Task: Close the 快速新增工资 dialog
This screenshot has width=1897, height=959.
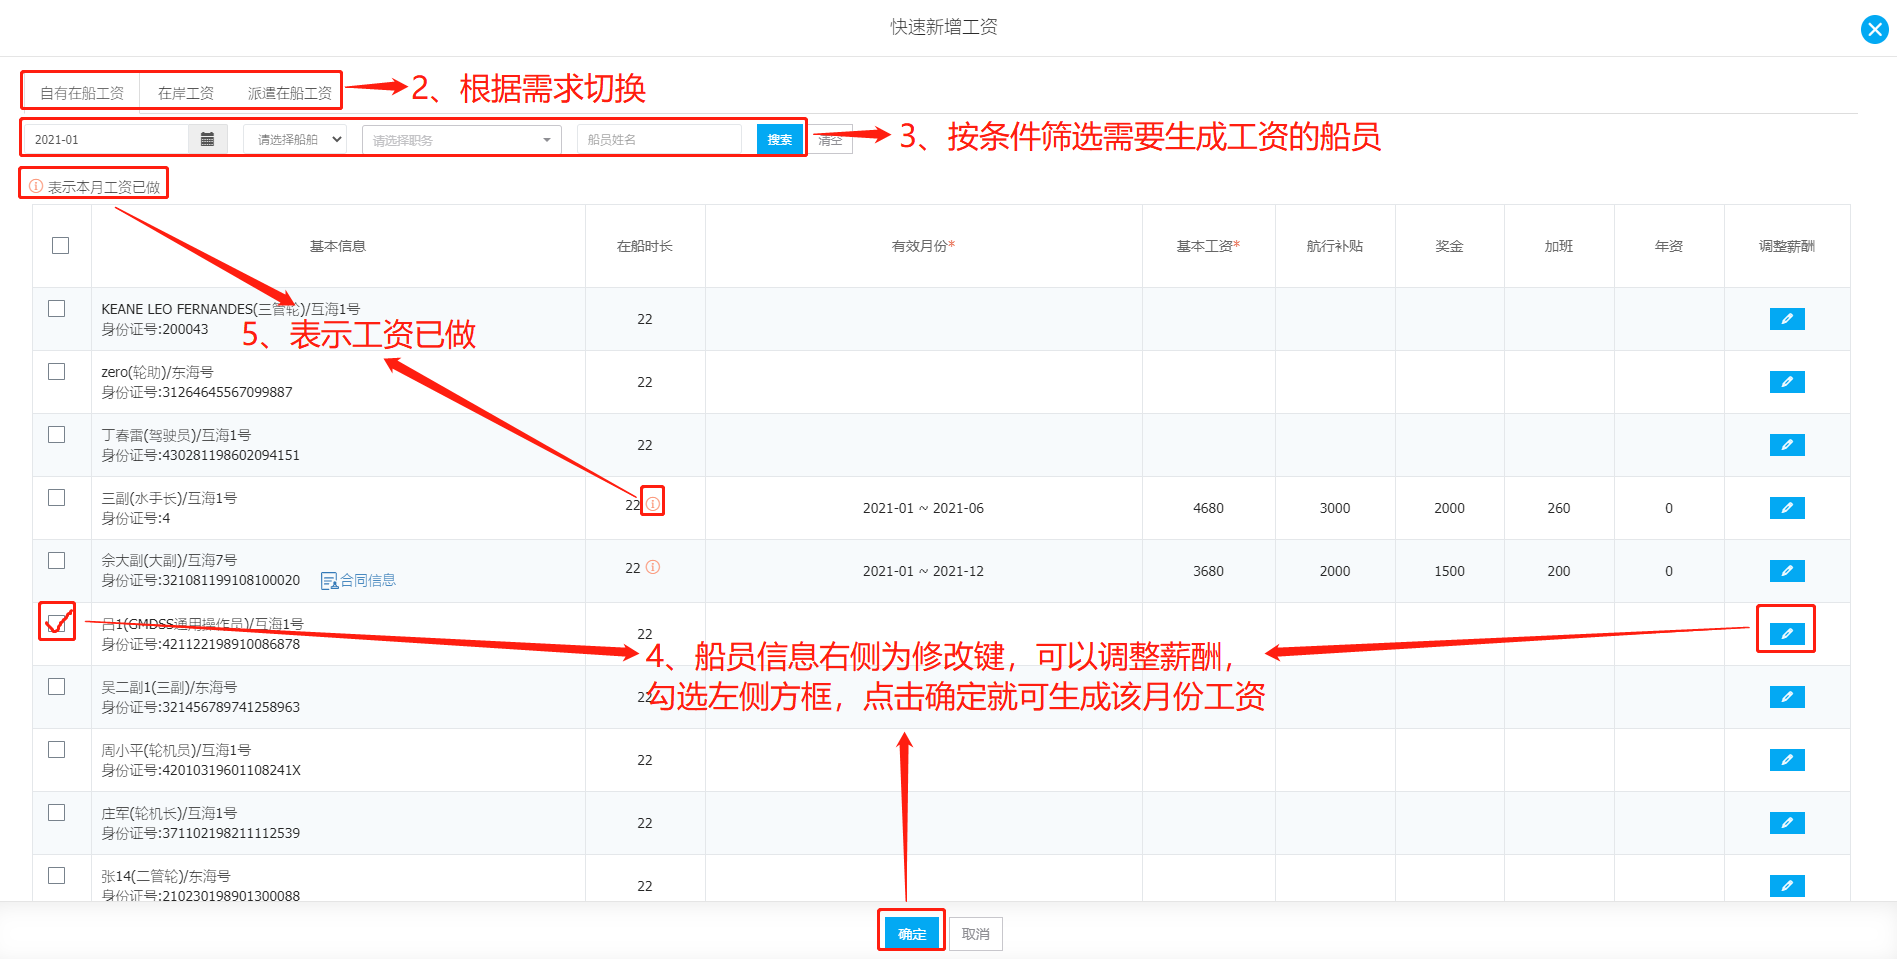Action: (1874, 29)
